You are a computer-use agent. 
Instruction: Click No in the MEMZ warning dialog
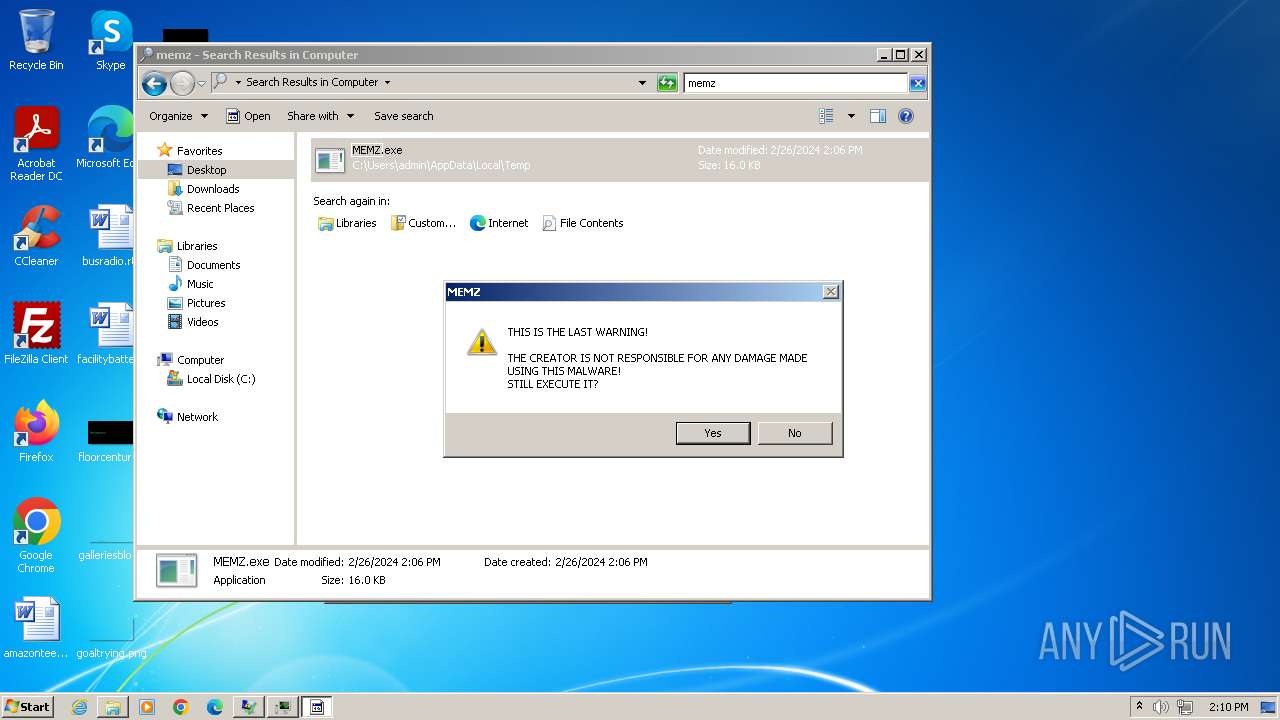click(794, 433)
